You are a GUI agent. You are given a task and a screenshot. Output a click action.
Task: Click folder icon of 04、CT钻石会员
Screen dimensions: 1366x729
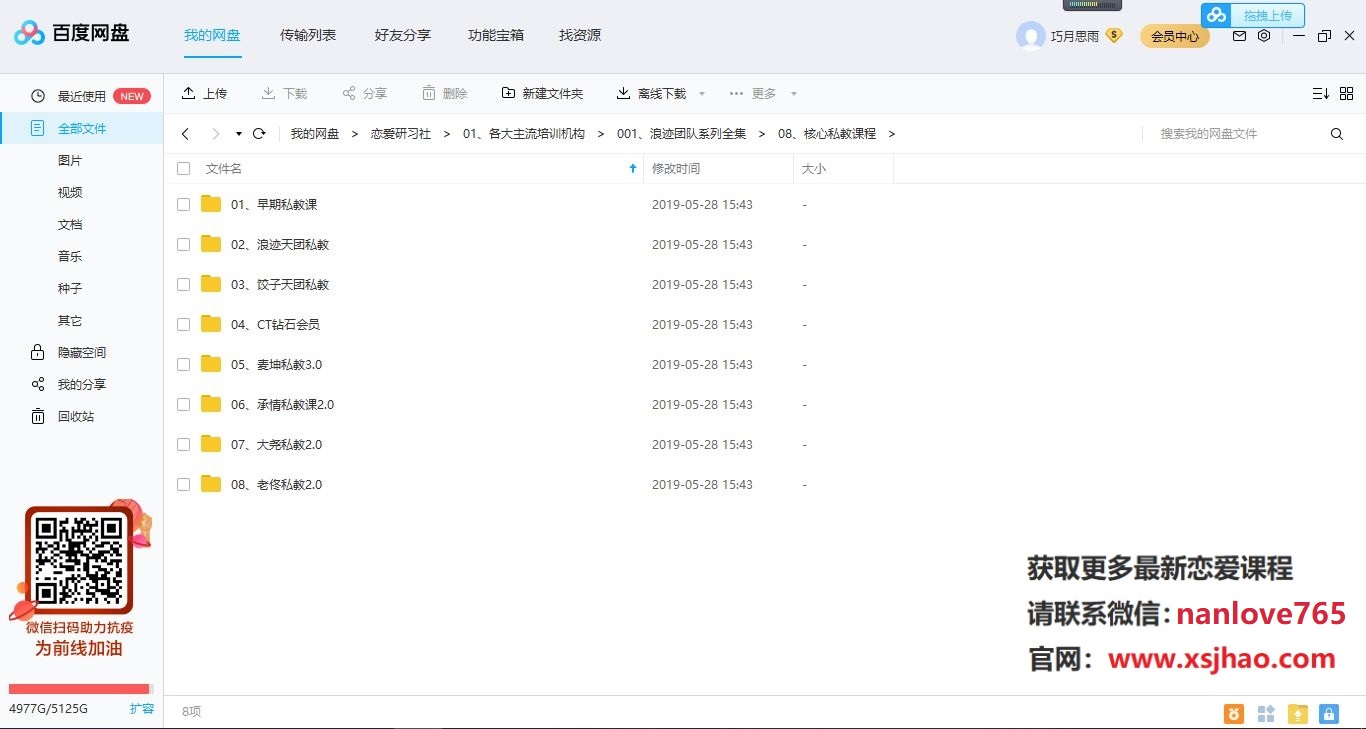[x=211, y=324]
